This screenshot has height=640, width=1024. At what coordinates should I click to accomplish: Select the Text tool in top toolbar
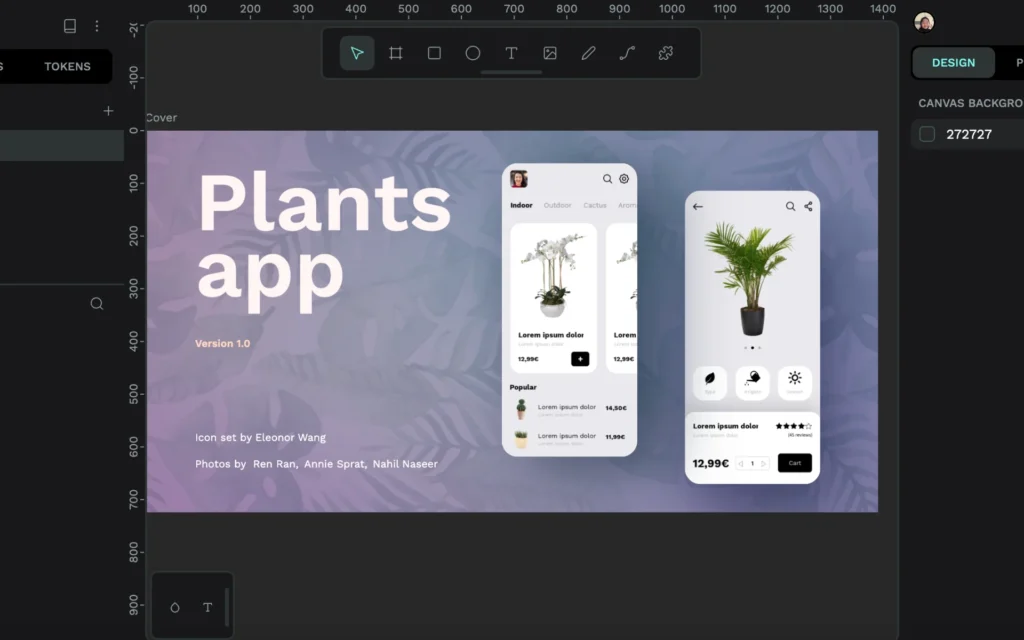tap(511, 53)
